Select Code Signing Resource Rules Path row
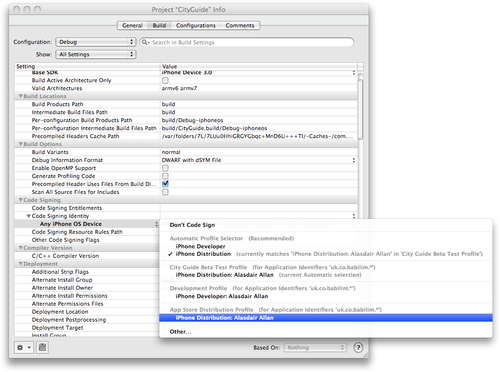The image size is (500, 372). pyautogui.click(x=87, y=232)
